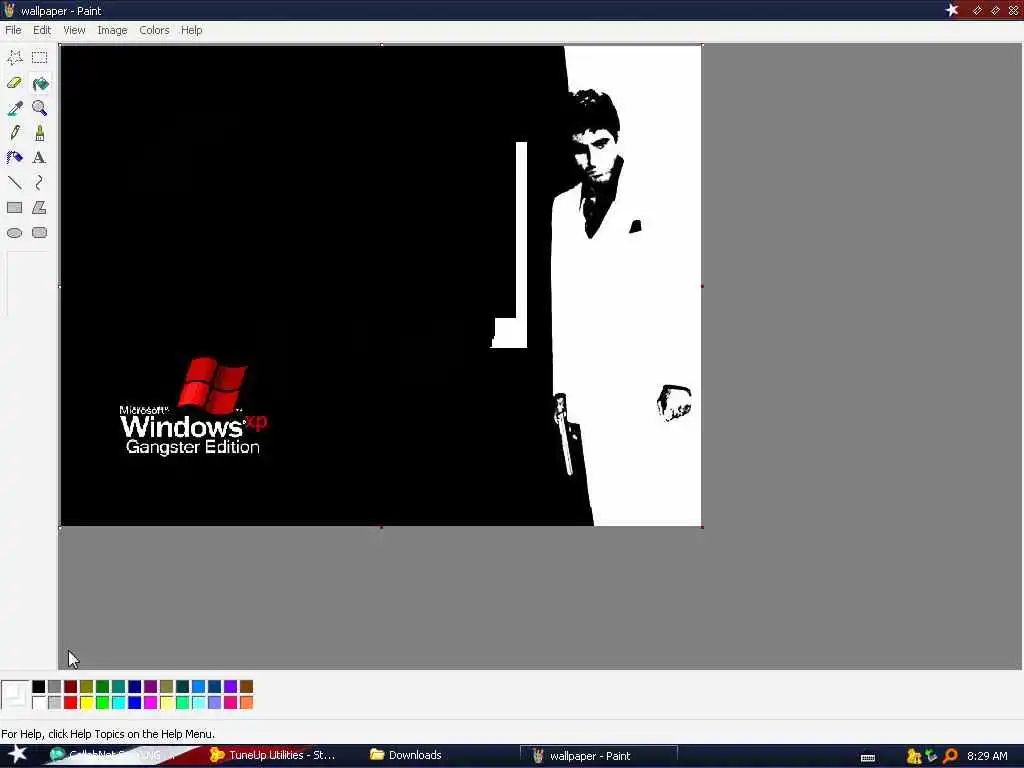1024x768 pixels.
Task: Click the Windows XP Gangster Edition logo on canvas
Action: [193, 406]
